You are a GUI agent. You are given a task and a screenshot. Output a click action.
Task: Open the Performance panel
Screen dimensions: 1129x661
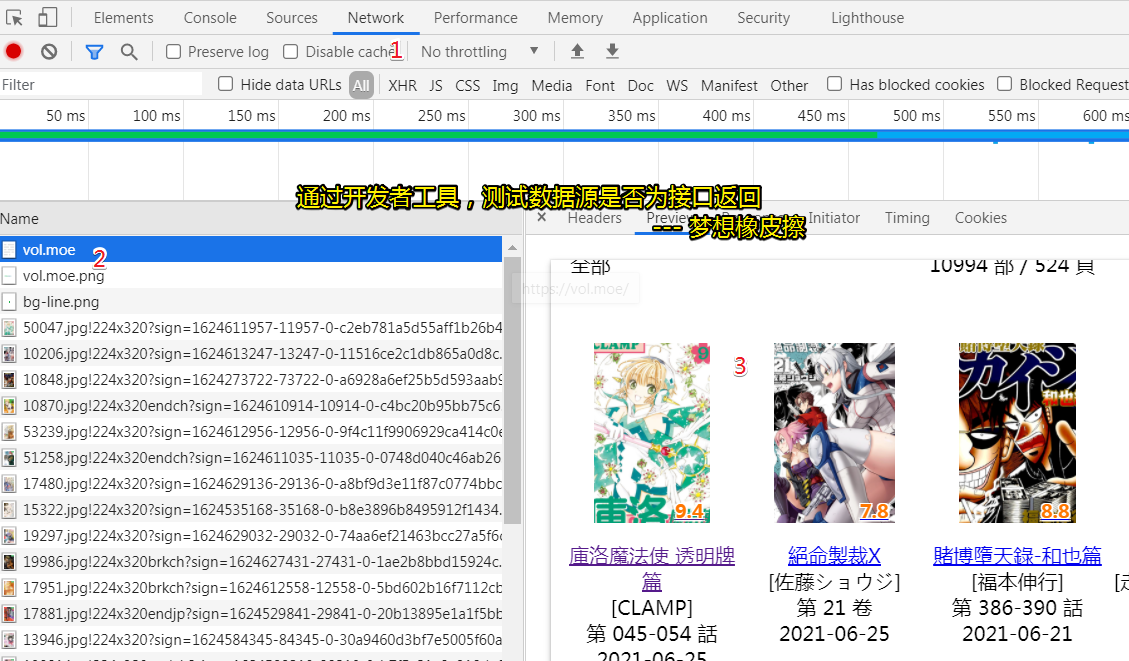tap(475, 18)
